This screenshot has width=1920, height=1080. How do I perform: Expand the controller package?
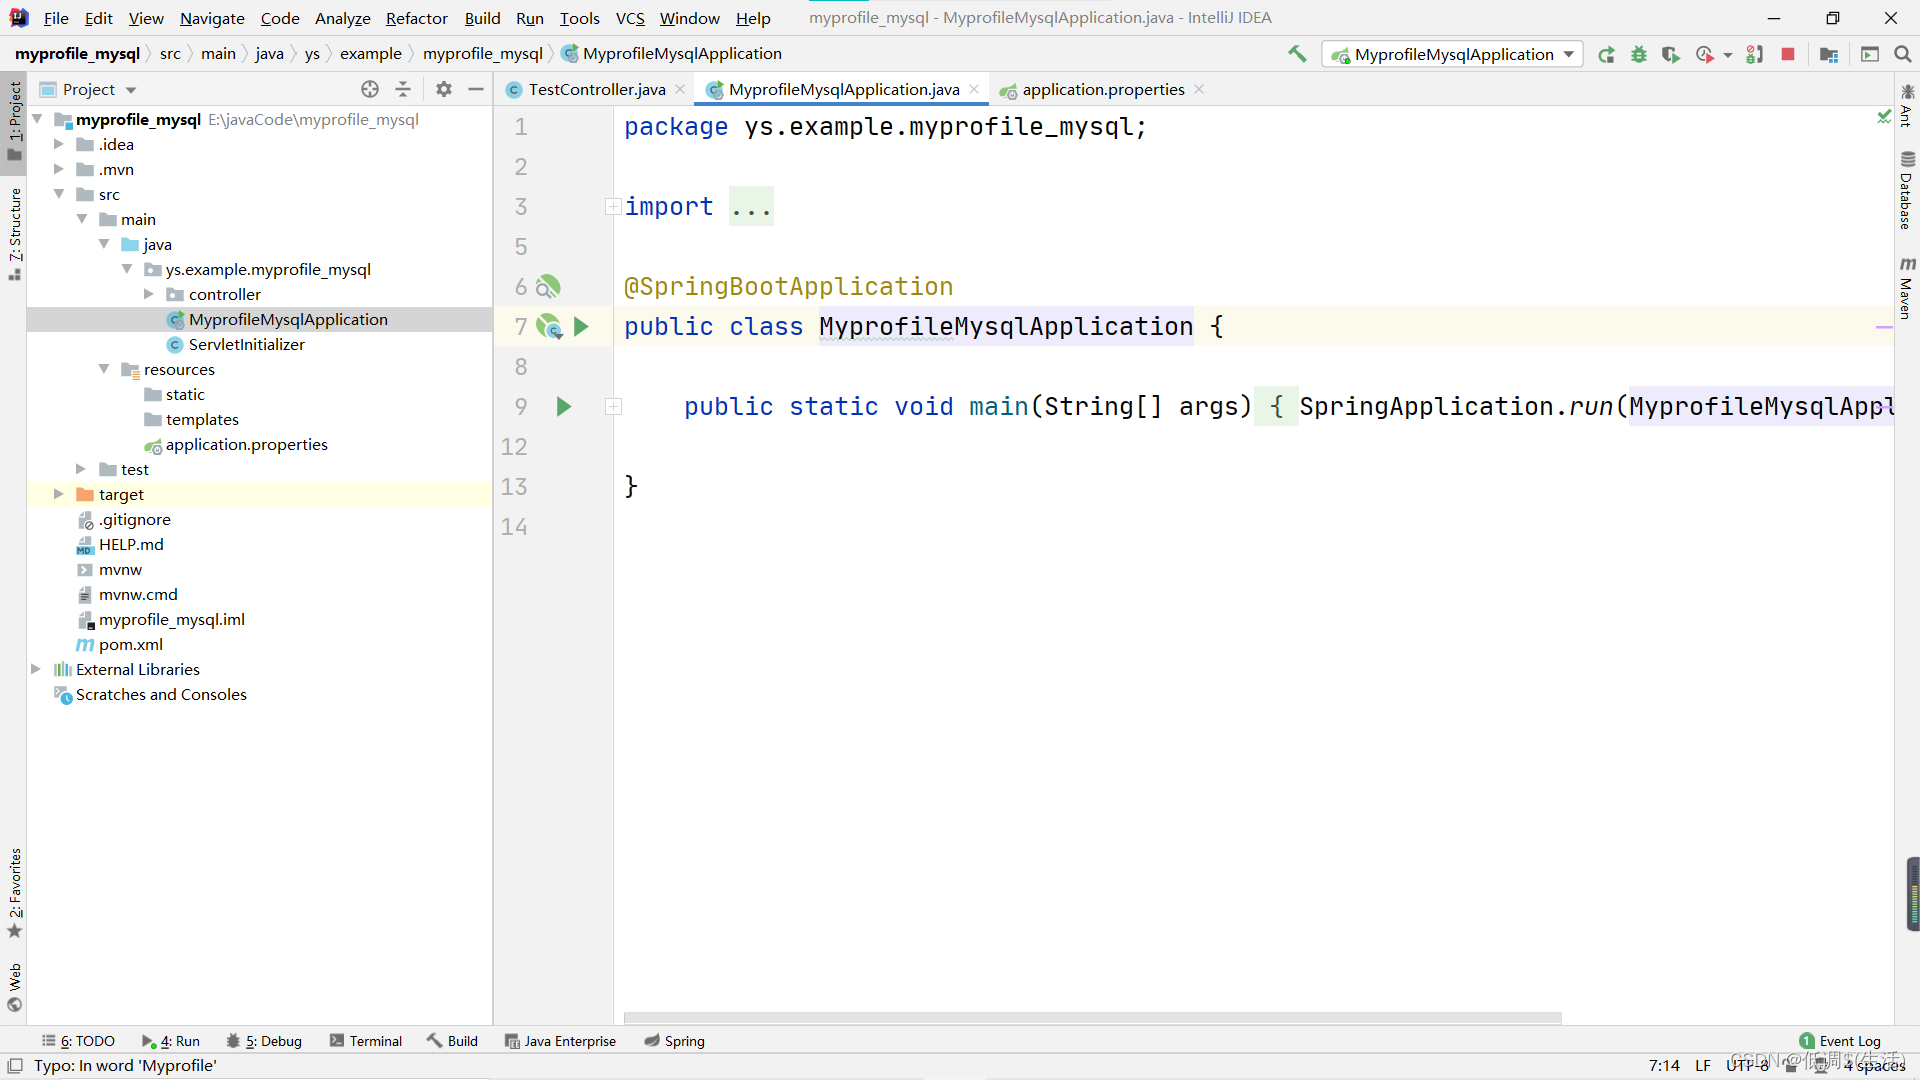(x=149, y=294)
